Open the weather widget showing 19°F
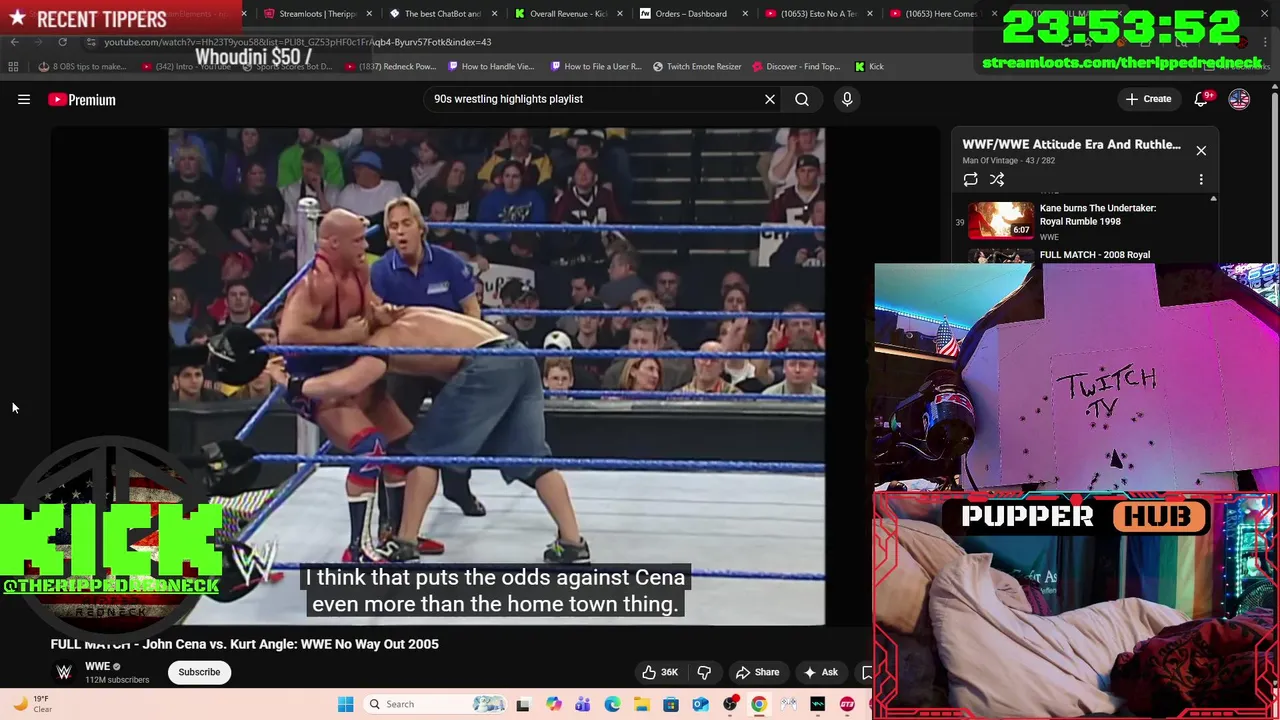The width and height of the screenshot is (1280, 720). click(x=32, y=704)
